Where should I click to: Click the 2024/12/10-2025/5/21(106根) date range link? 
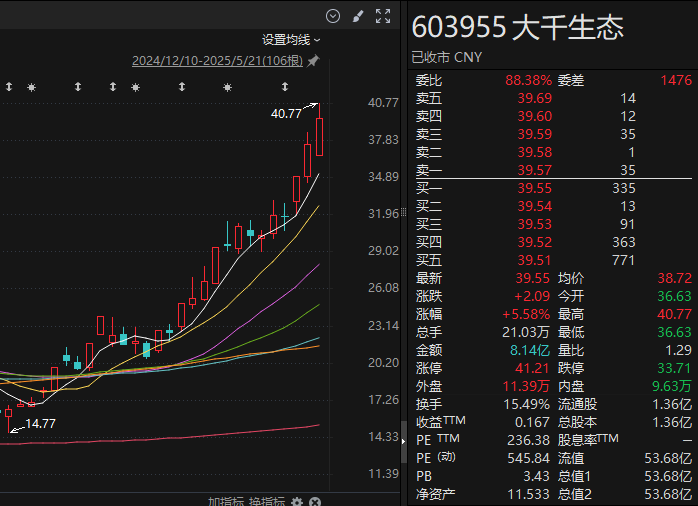point(217,61)
